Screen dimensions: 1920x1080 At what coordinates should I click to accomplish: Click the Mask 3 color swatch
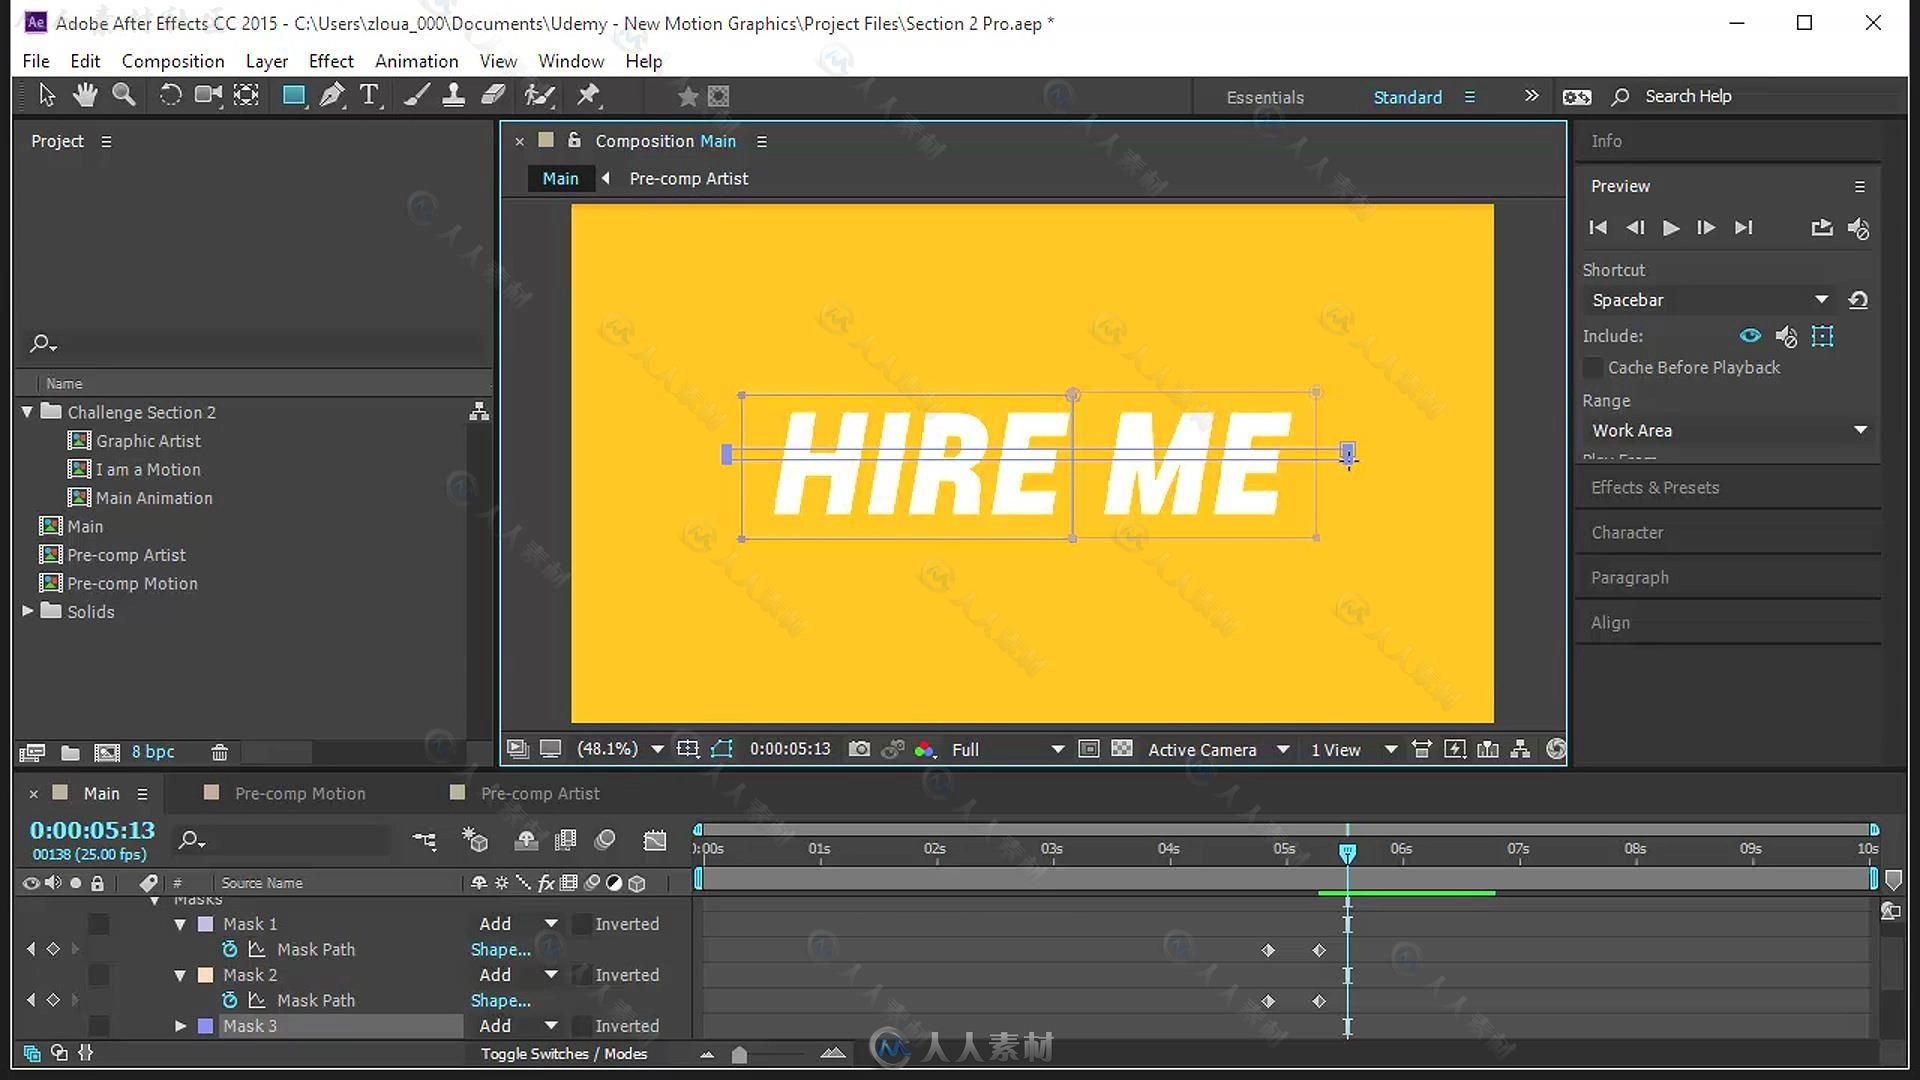(206, 1026)
